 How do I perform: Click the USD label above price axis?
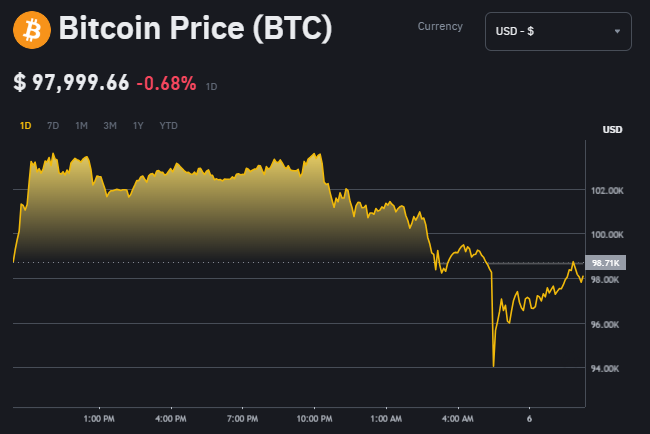click(612, 130)
